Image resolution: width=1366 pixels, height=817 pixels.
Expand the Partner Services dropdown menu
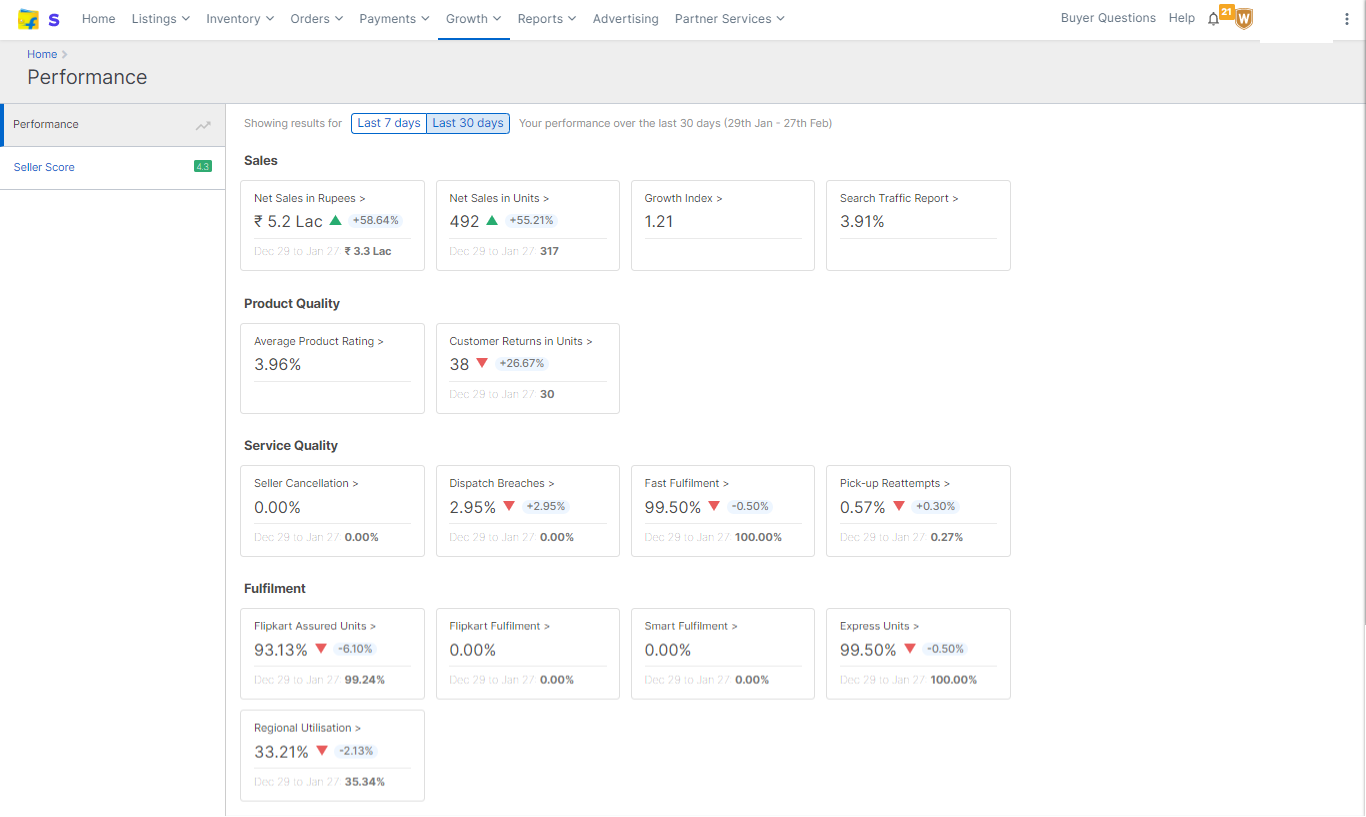pyautogui.click(x=730, y=19)
